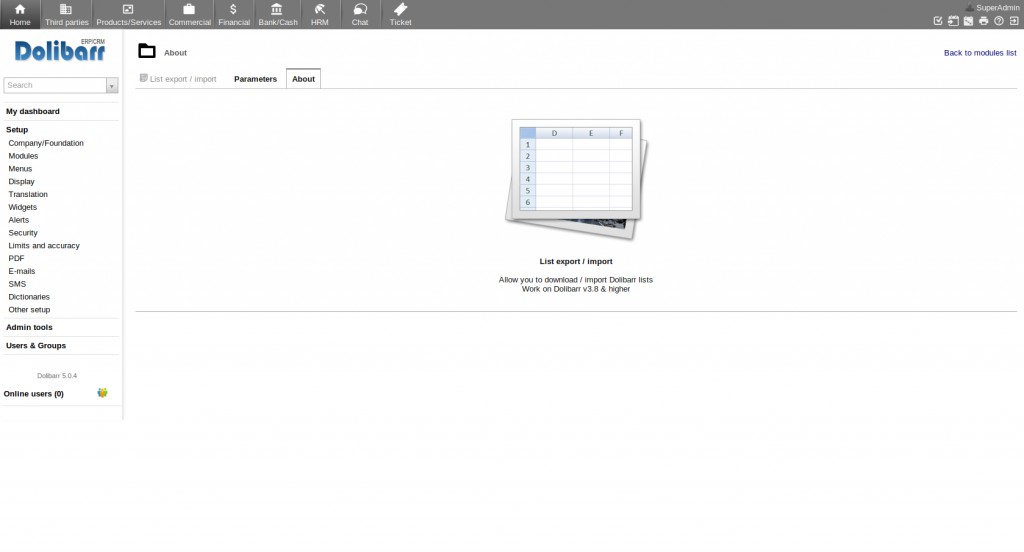Click the online users chat icon

pyautogui.click(x=102, y=393)
